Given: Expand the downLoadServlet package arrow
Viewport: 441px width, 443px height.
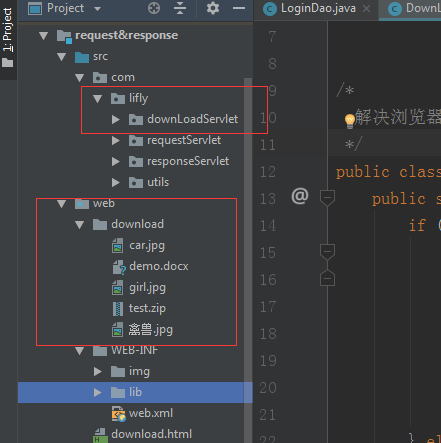Looking at the screenshot, I should pos(116,119).
